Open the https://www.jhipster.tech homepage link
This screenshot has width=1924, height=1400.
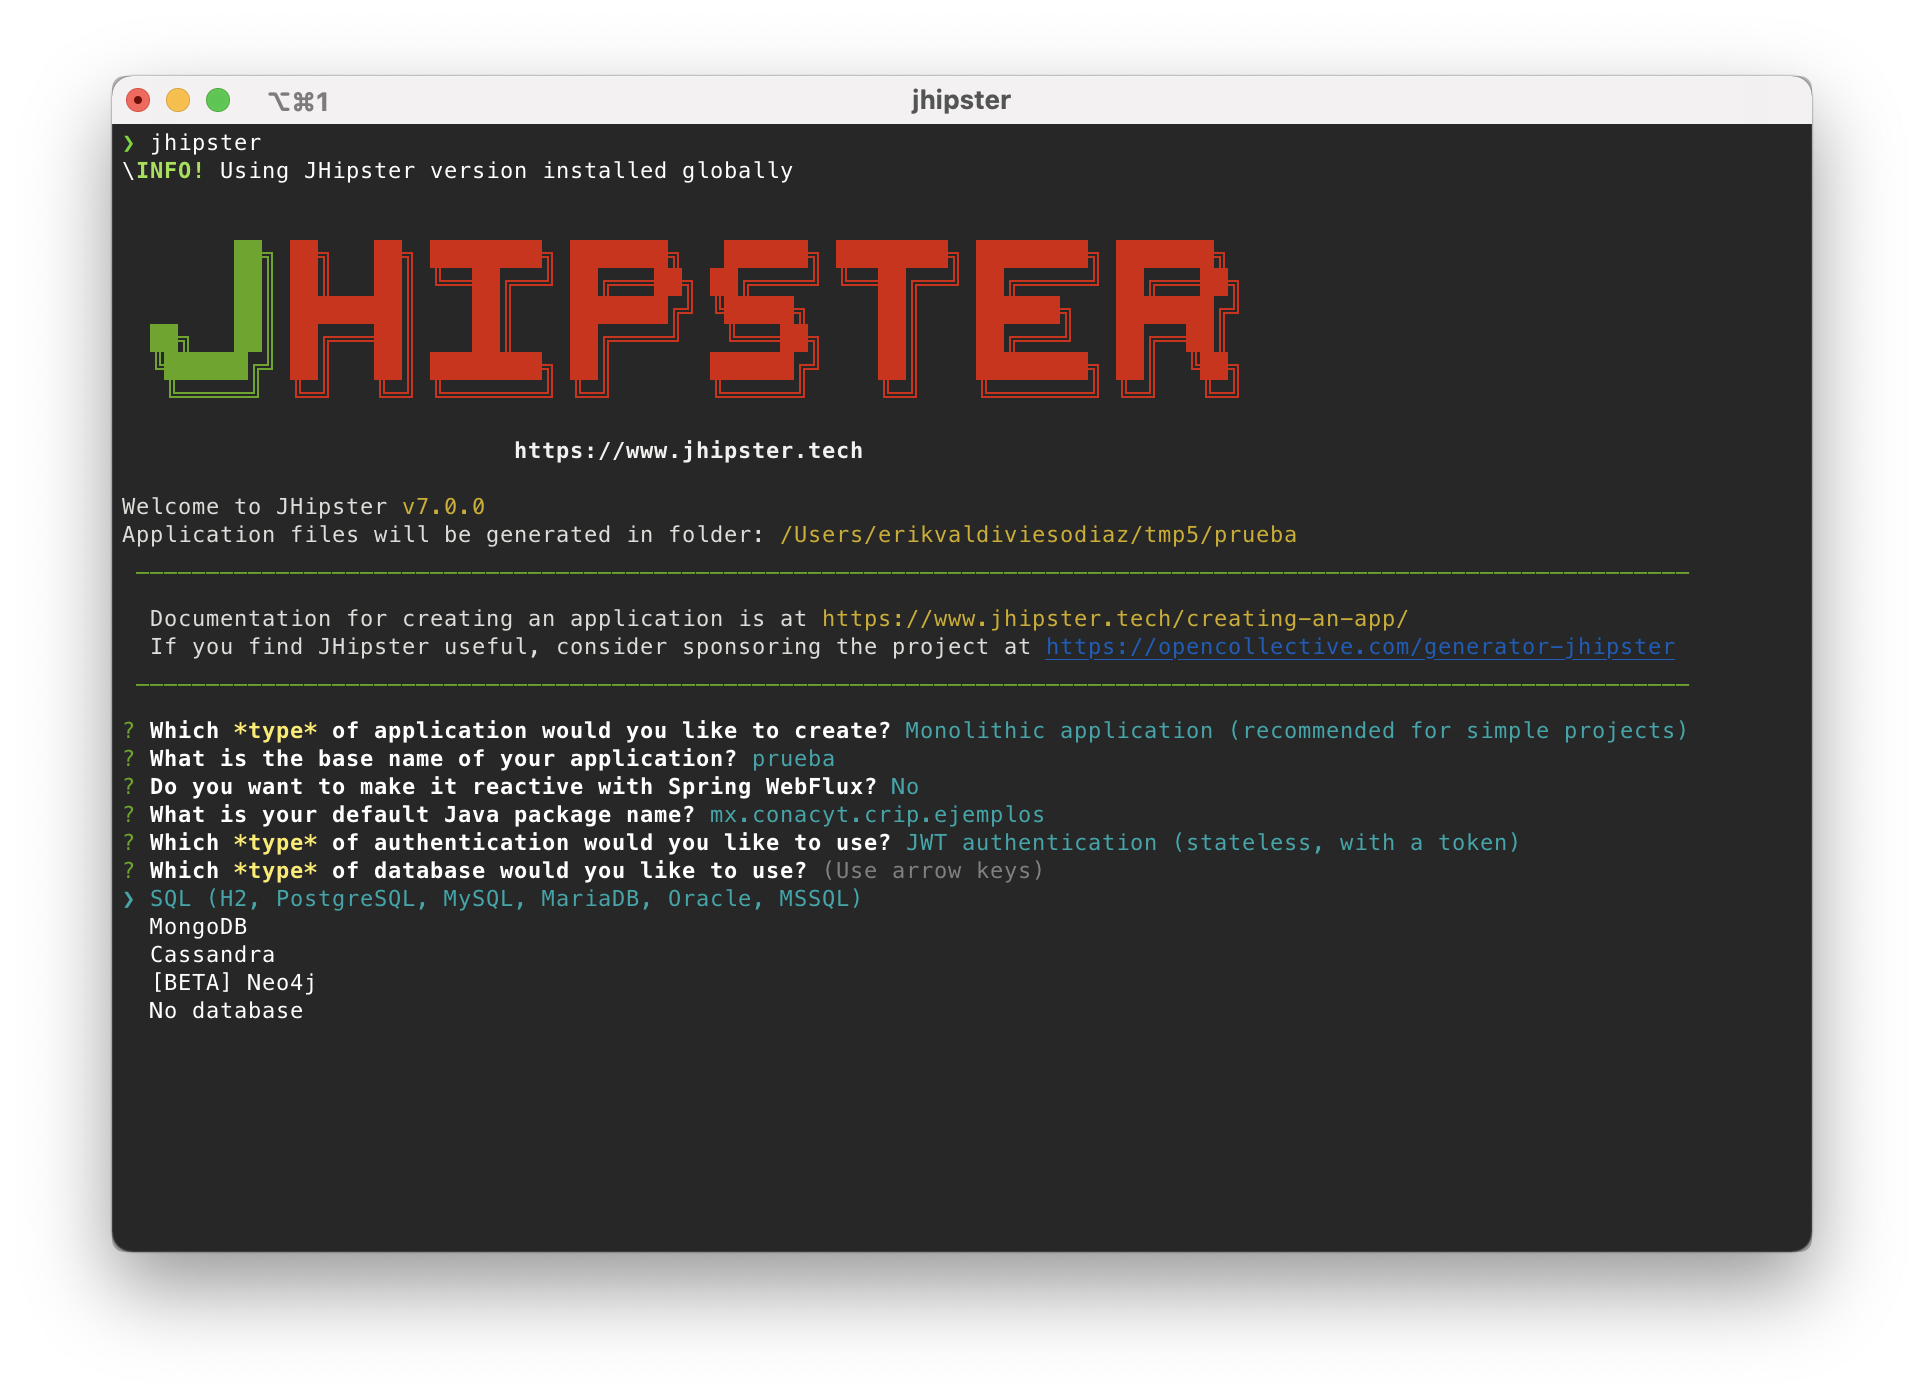click(x=688, y=451)
